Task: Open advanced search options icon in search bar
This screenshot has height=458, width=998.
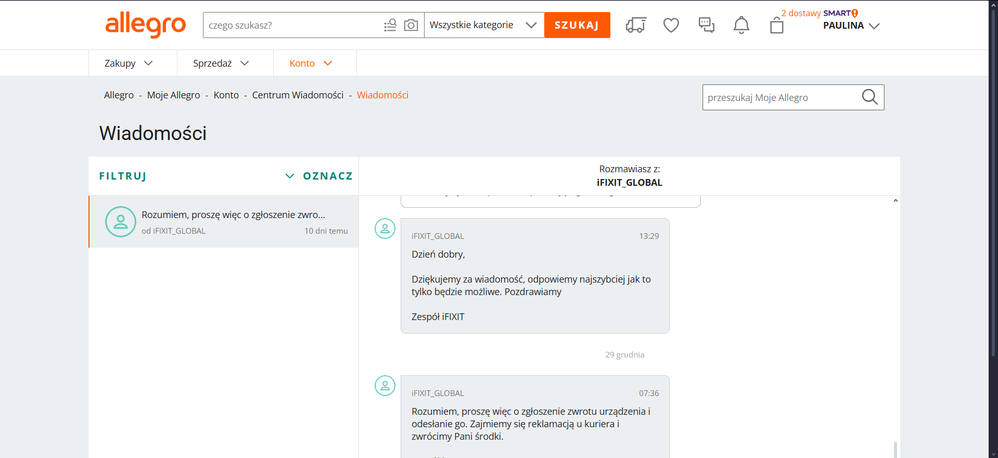Action: pos(390,25)
